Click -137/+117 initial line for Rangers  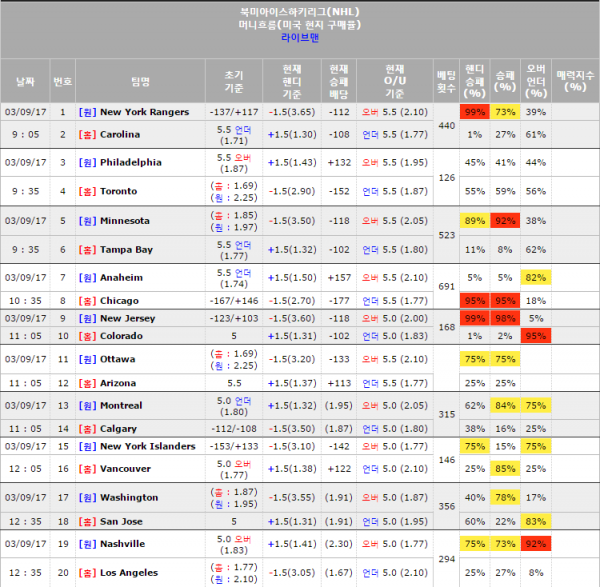234,112
